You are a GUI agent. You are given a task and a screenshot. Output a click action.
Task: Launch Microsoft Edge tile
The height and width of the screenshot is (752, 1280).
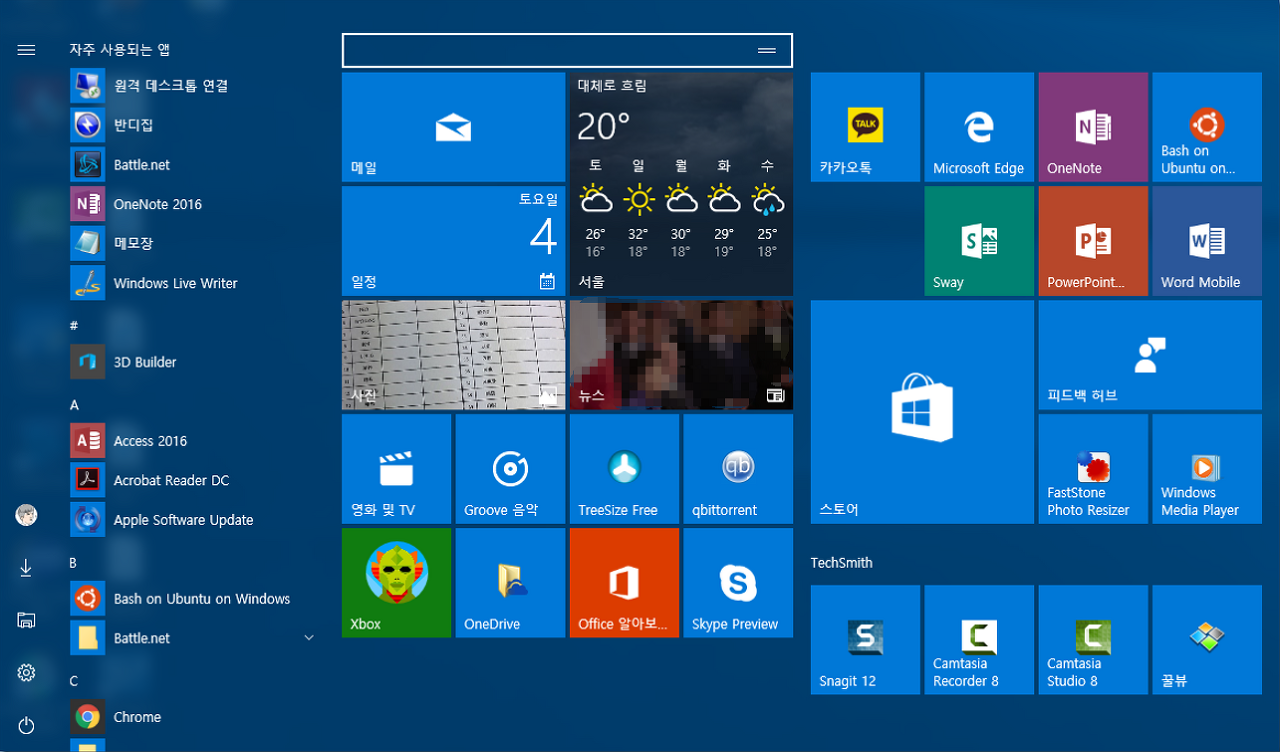coord(979,127)
